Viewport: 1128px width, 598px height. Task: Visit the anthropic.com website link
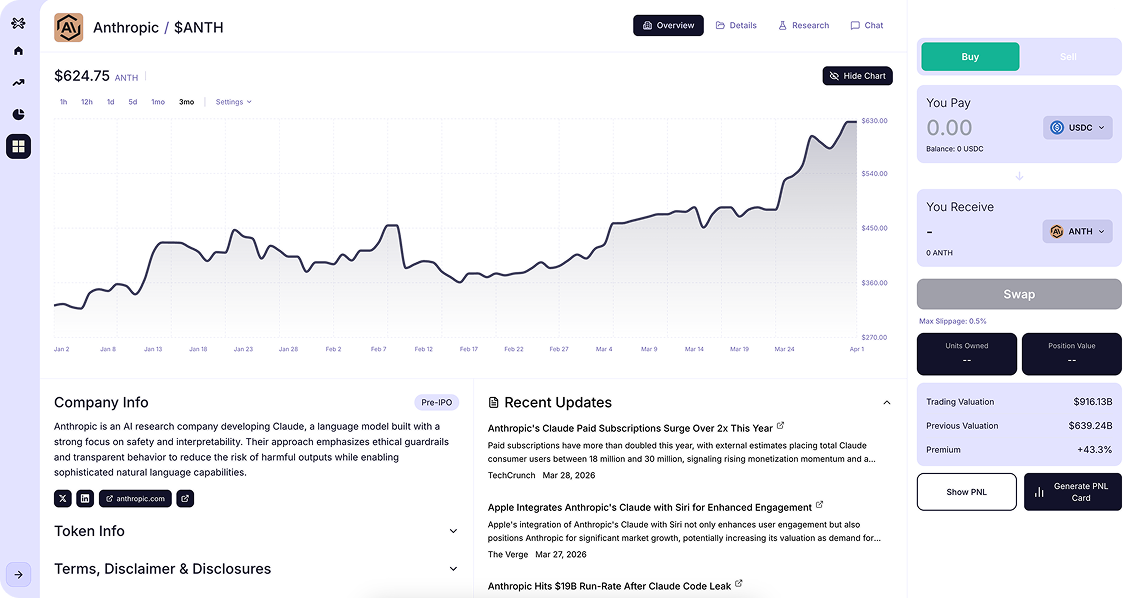[x=135, y=498]
